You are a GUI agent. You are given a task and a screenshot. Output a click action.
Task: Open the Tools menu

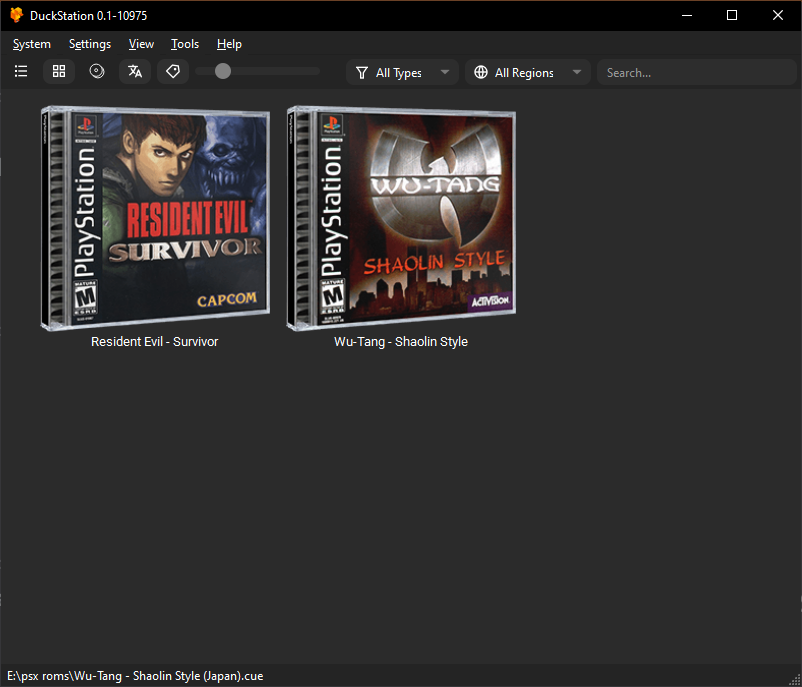185,45
